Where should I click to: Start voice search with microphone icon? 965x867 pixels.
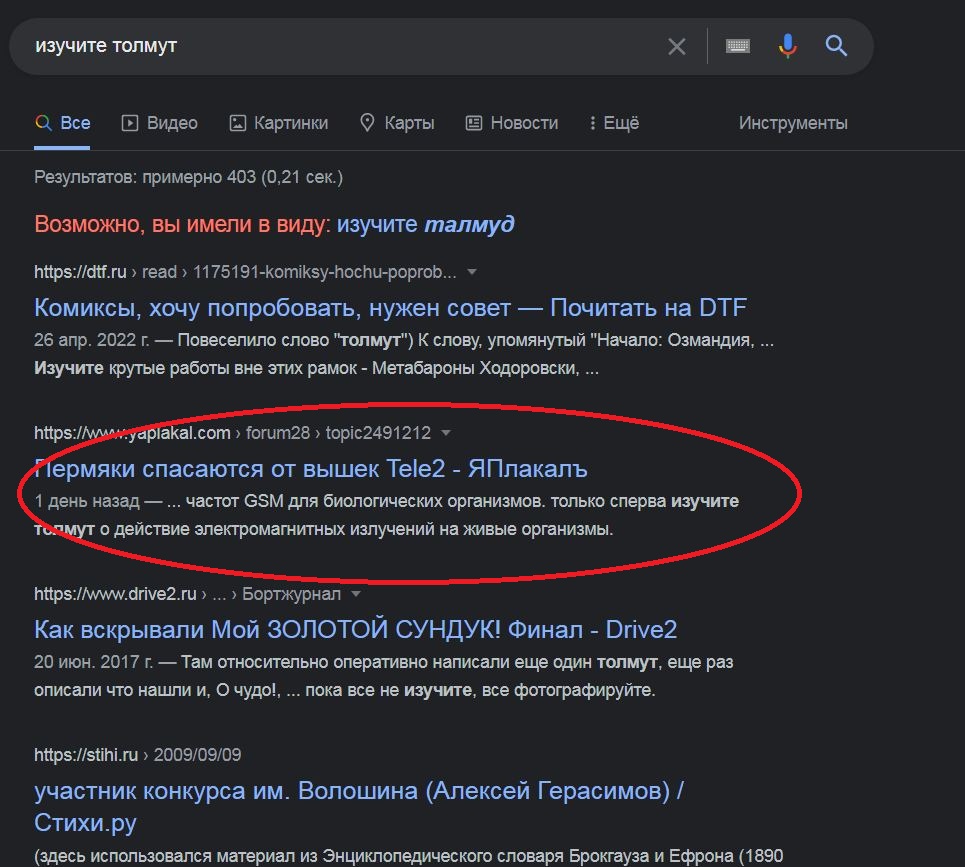pos(788,46)
